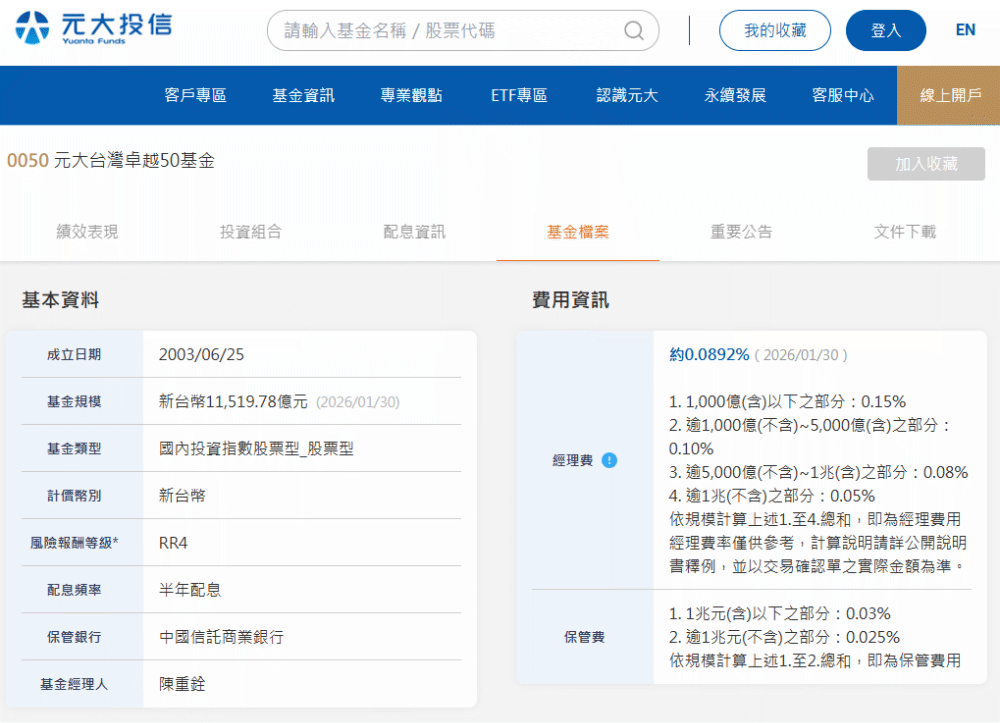This screenshot has height=723, width=1000.
Task: Click 加入收藏 to favorite this fund
Action: pos(926,164)
